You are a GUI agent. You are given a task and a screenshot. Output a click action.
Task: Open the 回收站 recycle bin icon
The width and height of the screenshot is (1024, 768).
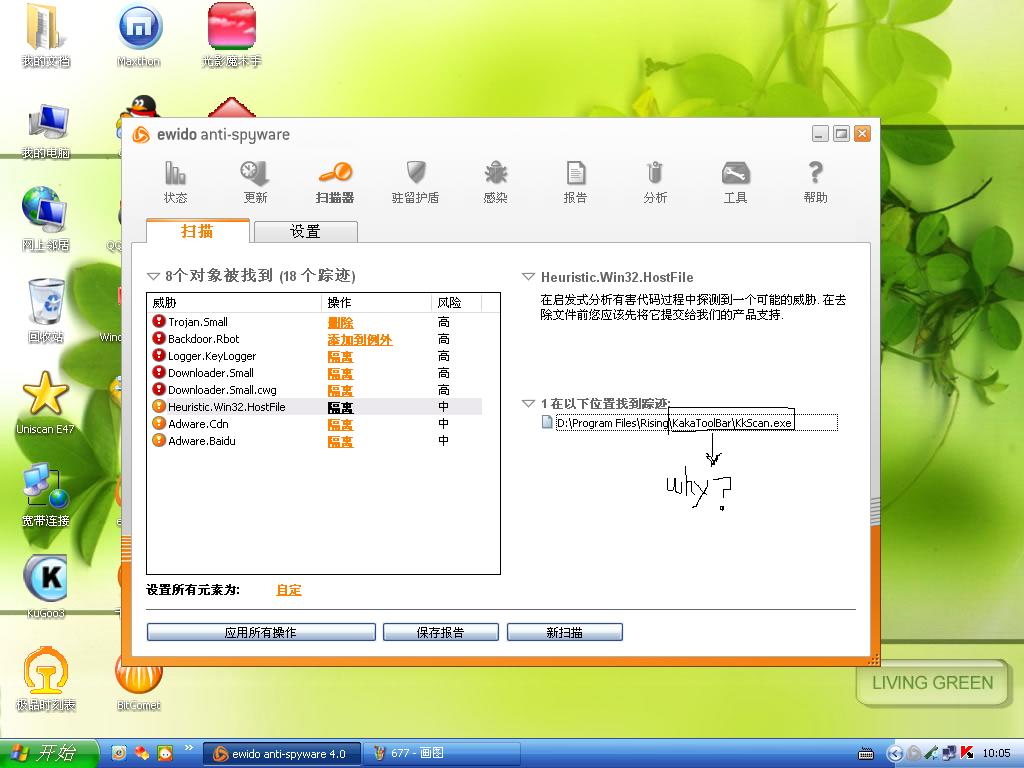pos(46,311)
